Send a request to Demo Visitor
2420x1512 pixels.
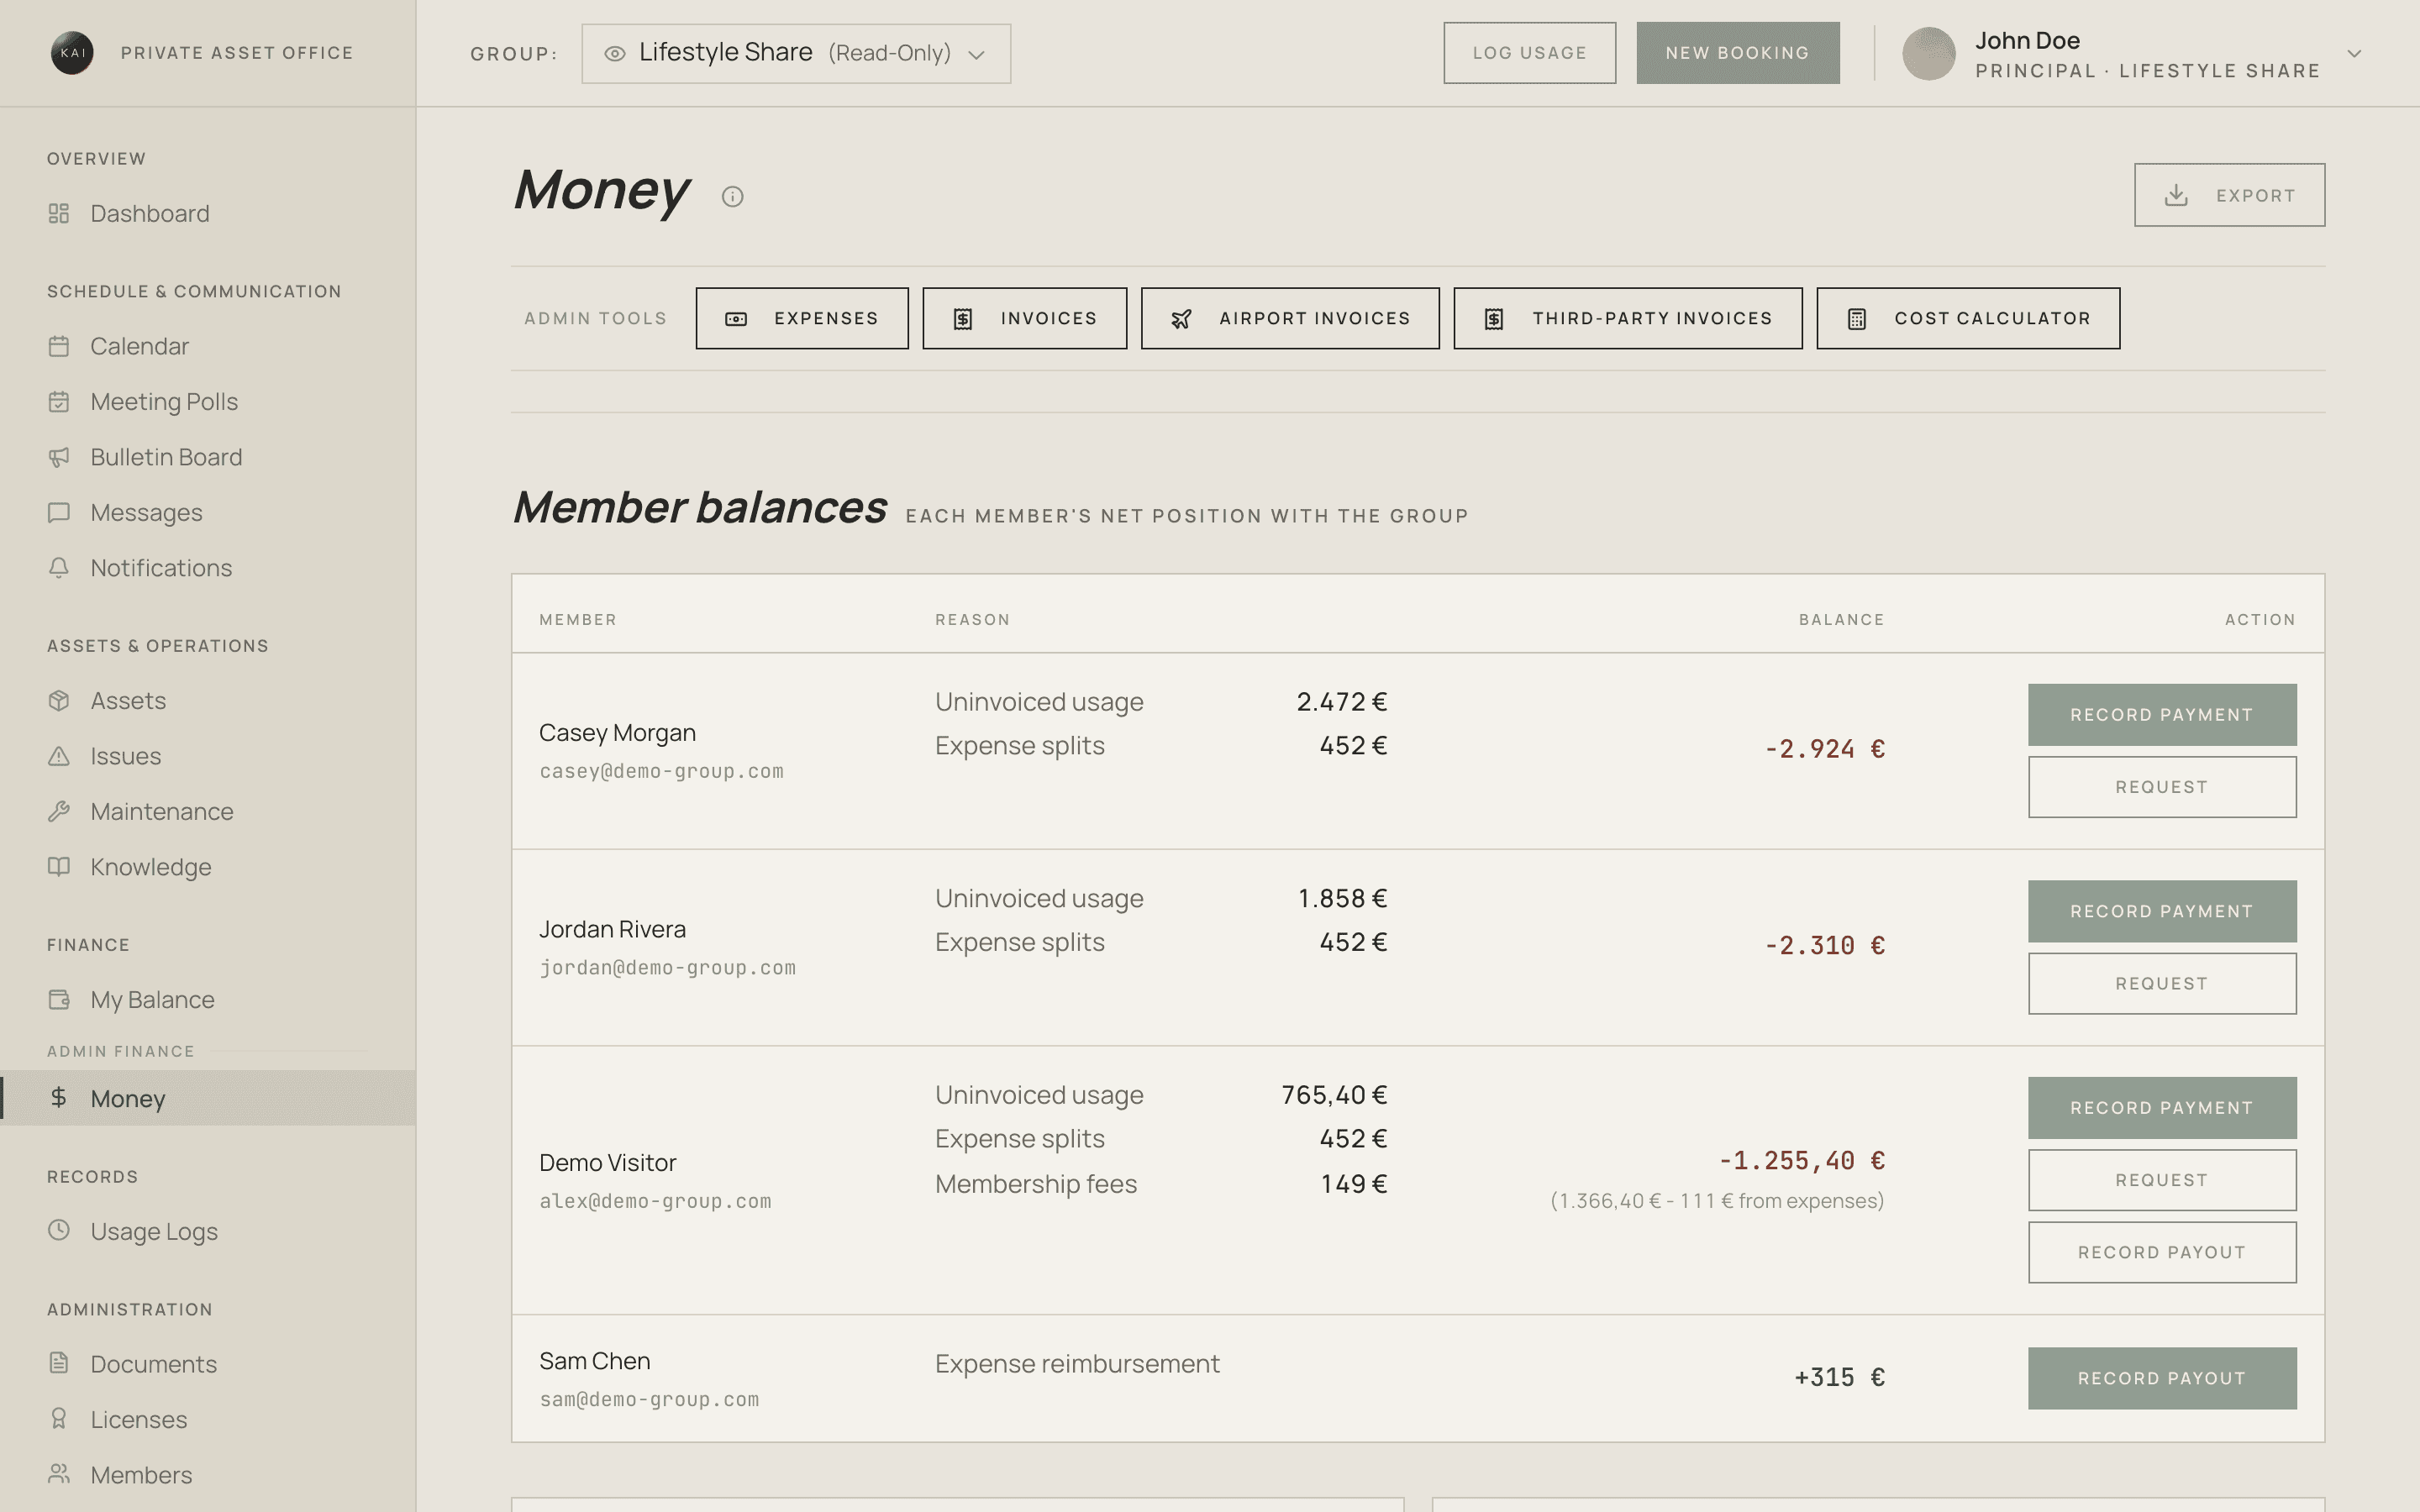[2162, 1180]
